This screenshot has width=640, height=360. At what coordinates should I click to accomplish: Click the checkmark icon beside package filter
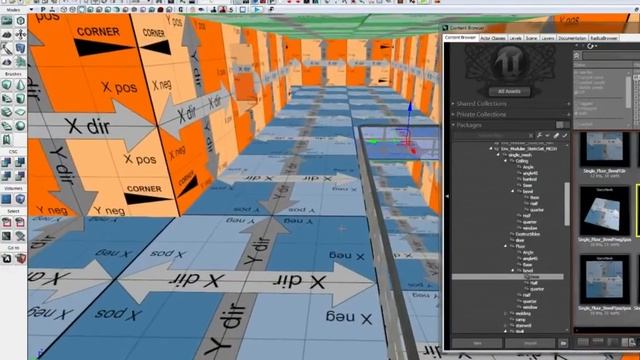(x=565, y=135)
